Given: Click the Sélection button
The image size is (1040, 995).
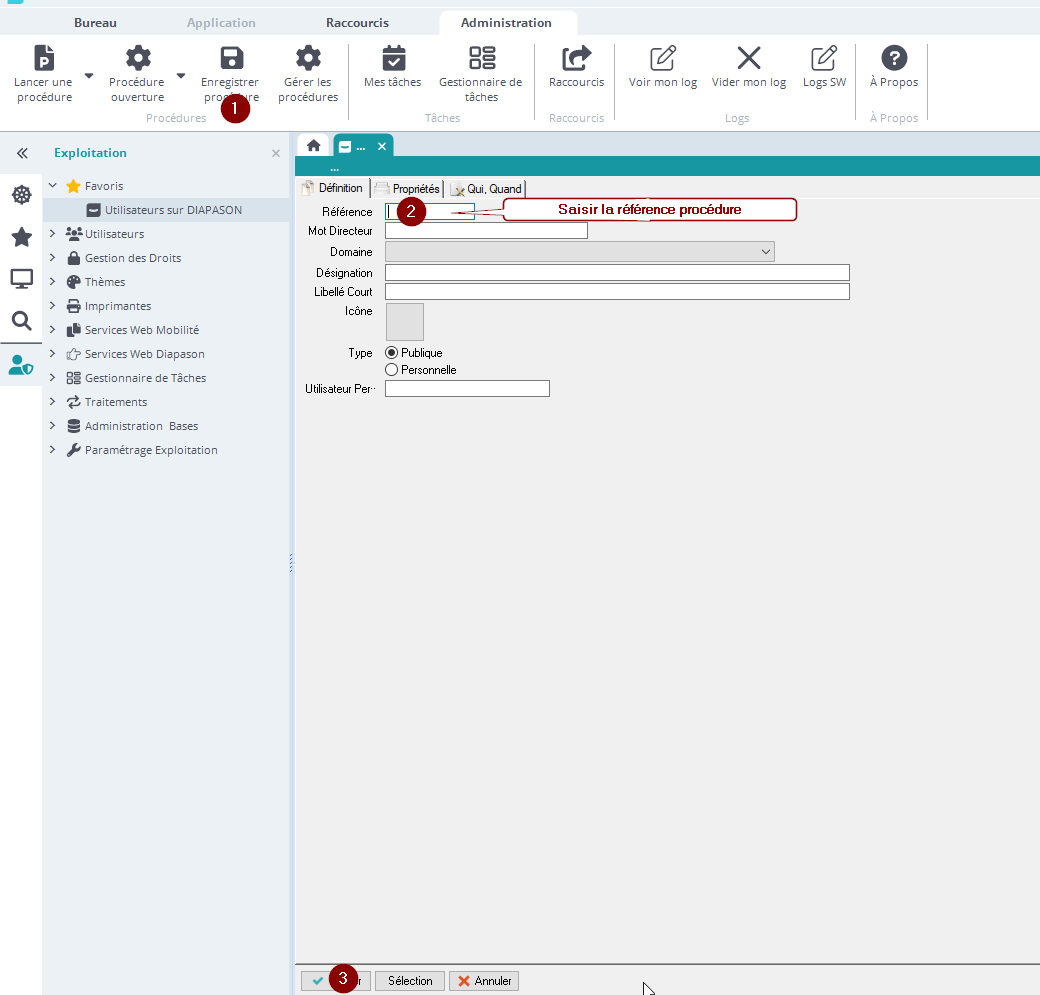Looking at the screenshot, I should point(410,981).
